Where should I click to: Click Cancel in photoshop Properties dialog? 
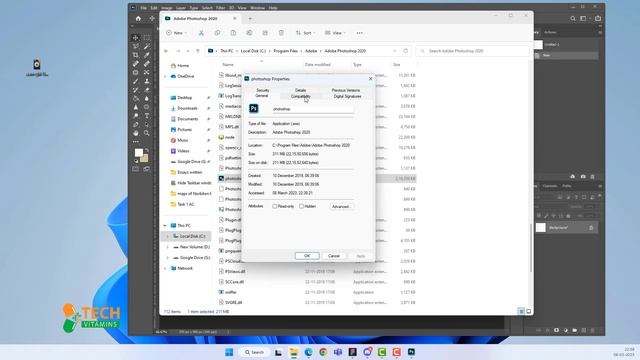point(334,256)
